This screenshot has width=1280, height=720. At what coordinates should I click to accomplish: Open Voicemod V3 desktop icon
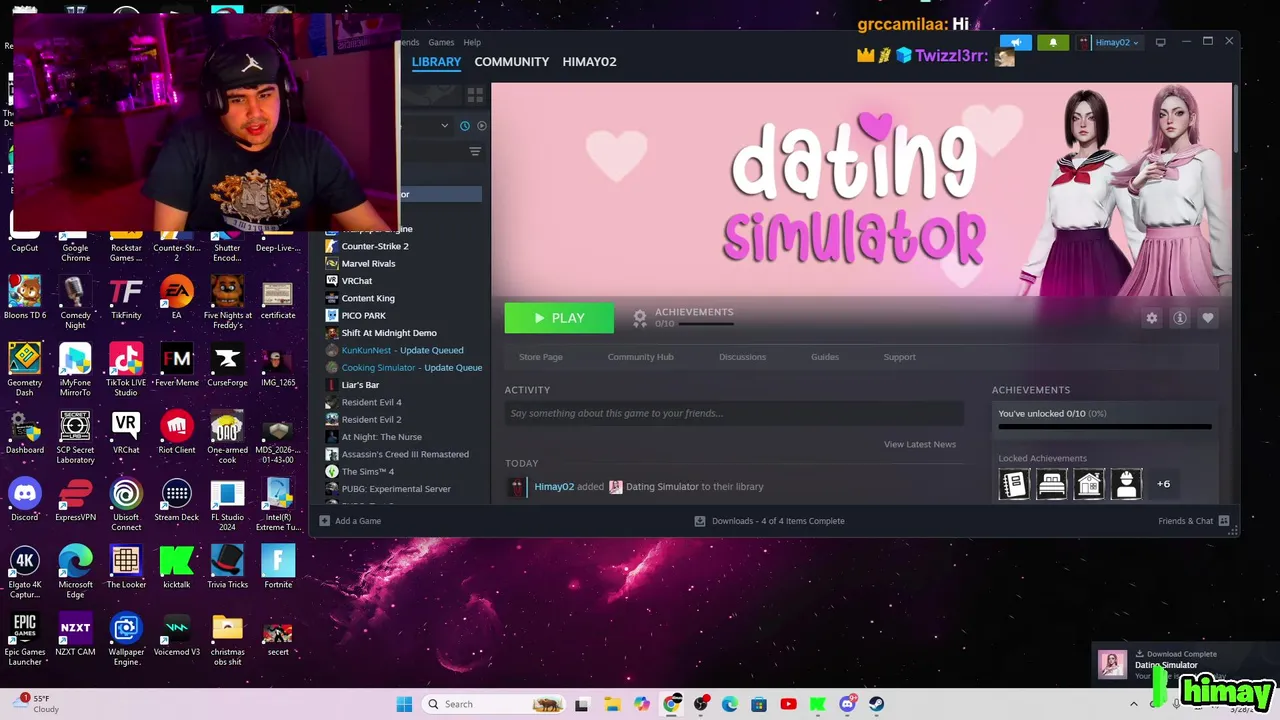[177, 634]
